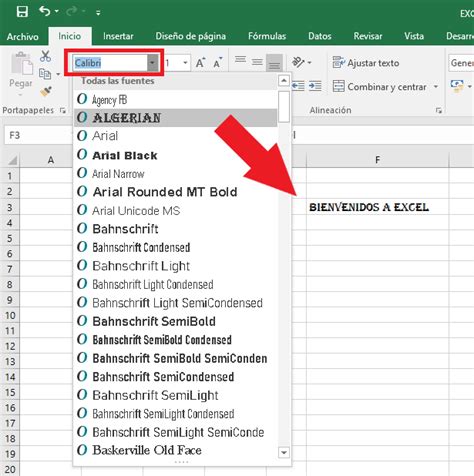Click the Increase Indent icon
Image resolution: width=474 pixels, height=476 pixels.
point(315,86)
